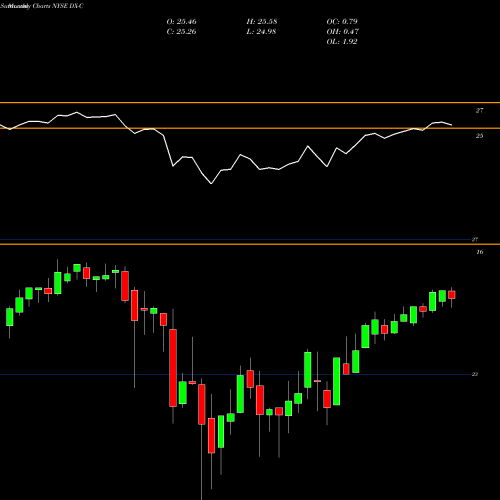This screenshot has width=500, height=500.
Task: Click the tallest red candlestick body
Action: 173,368
